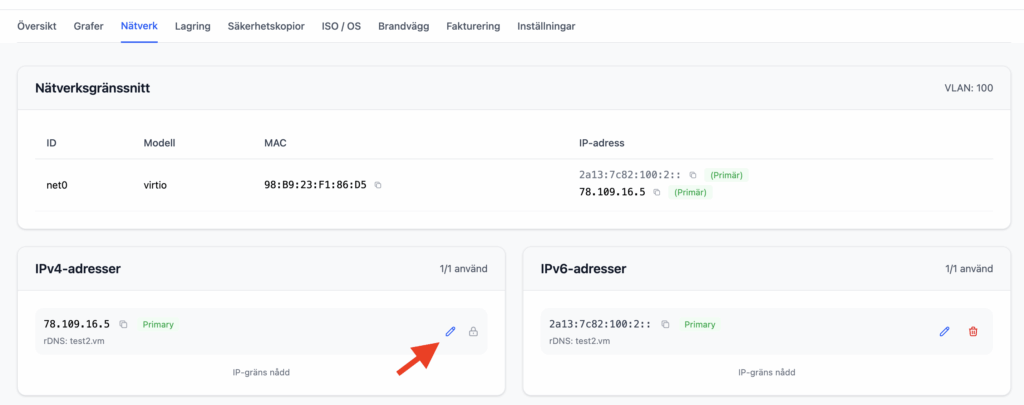This screenshot has width=1024, height=405.
Task: Switch to the Grafer tab
Action: click(x=88, y=26)
